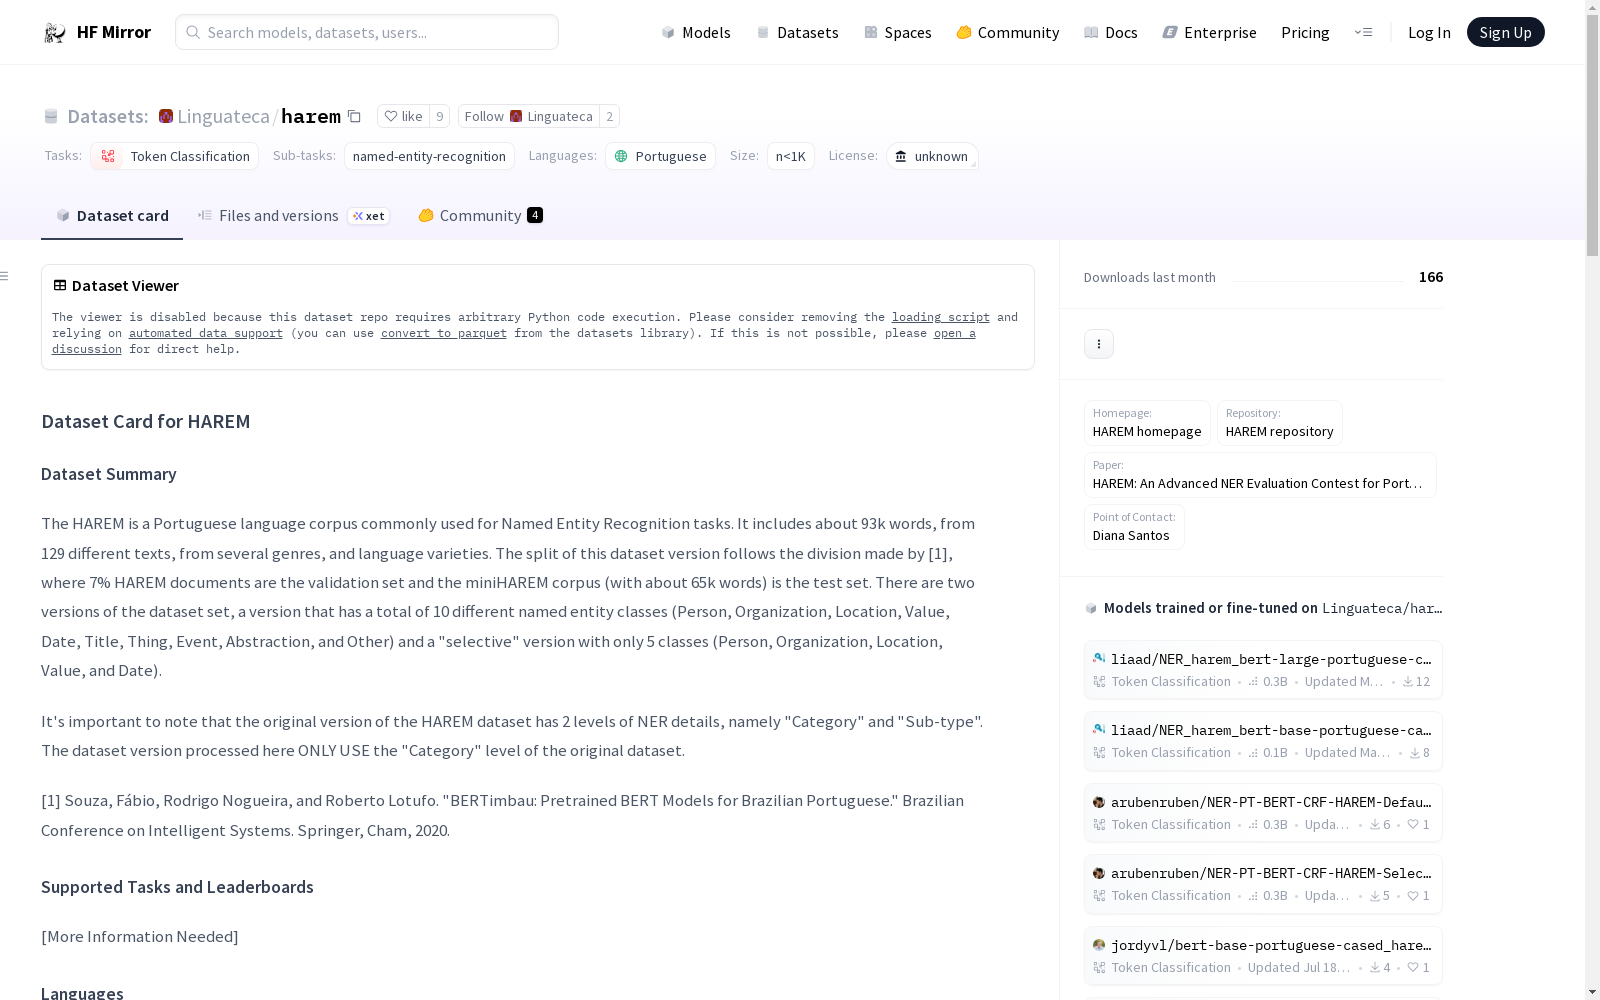Open the Models nav item
This screenshot has height=1000, width=1600.
point(696,32)
